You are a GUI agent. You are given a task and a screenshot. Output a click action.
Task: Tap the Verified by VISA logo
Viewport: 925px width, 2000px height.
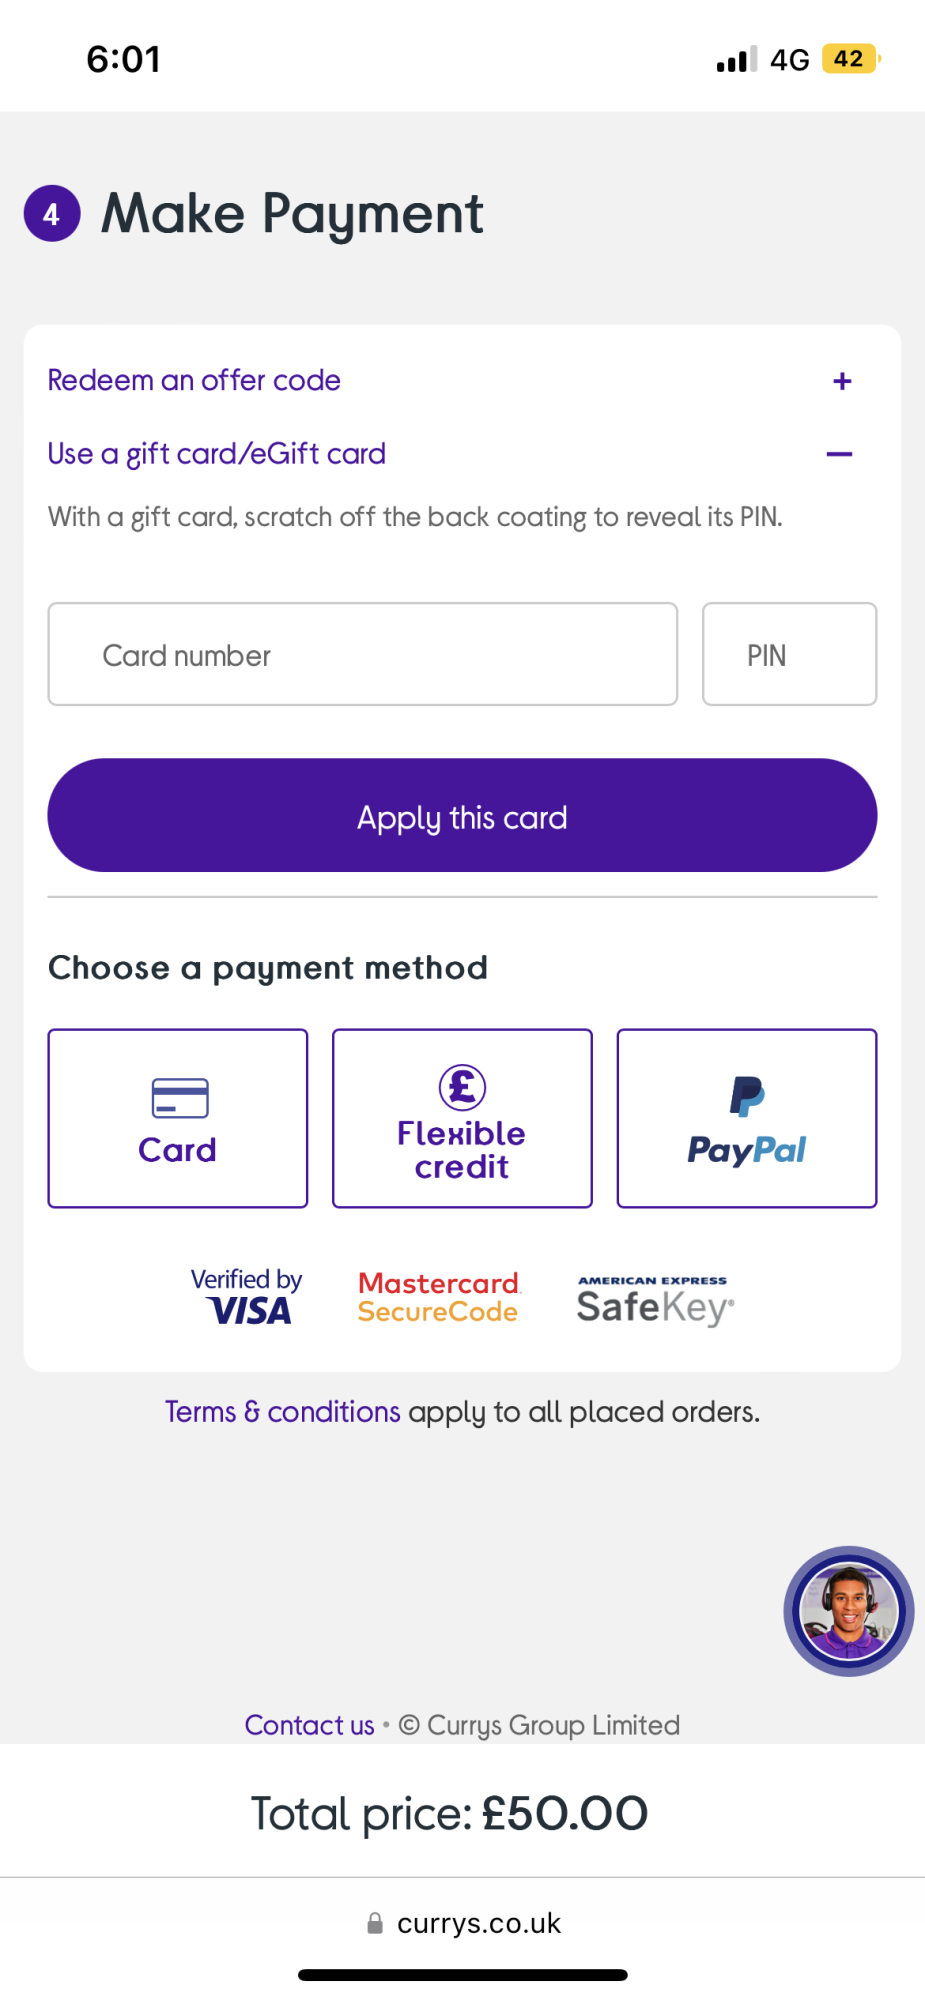(247, 1297)
